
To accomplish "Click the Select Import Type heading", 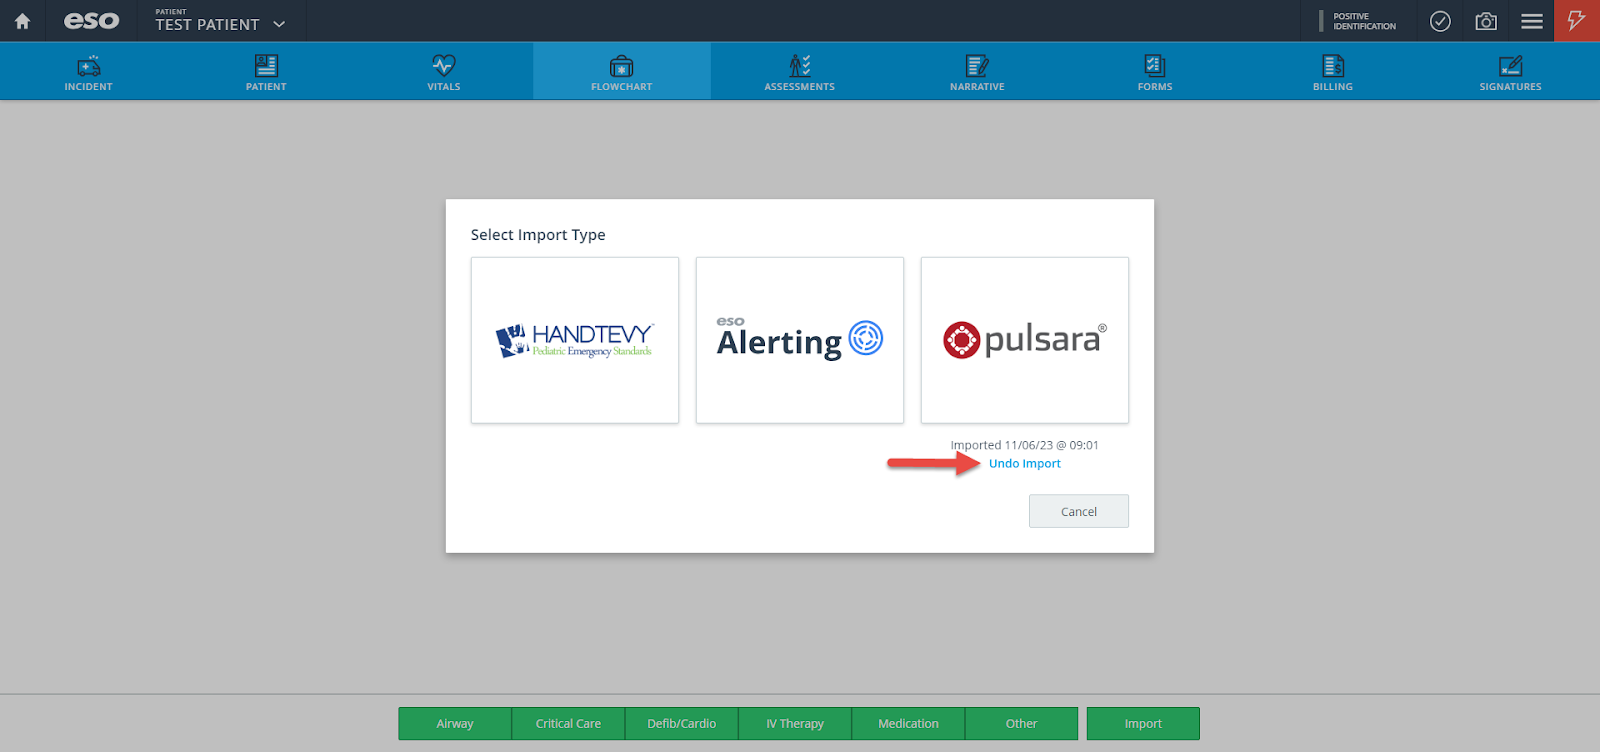I will [x=538, y=235].
